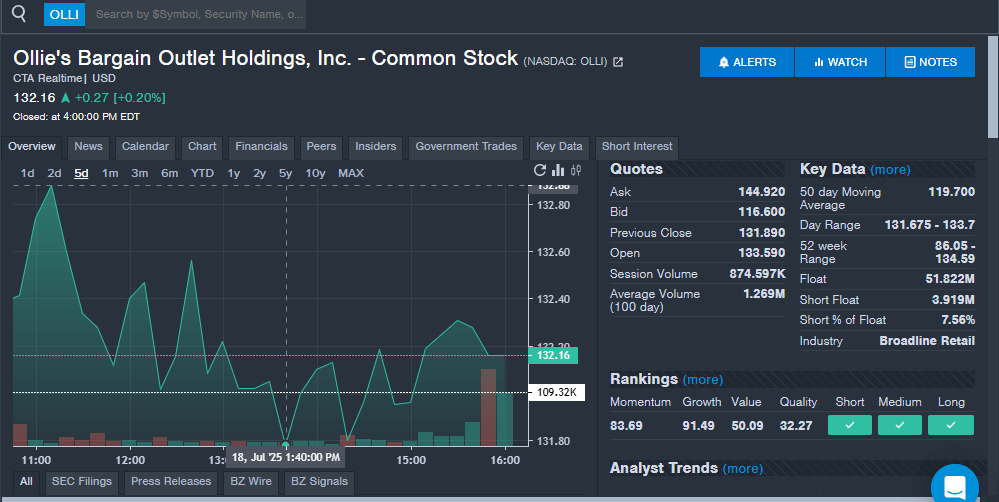The height and width of the screenshot is (502, 999).
Task: Open Analyst Trends (more) link
Action: point(743,469)
